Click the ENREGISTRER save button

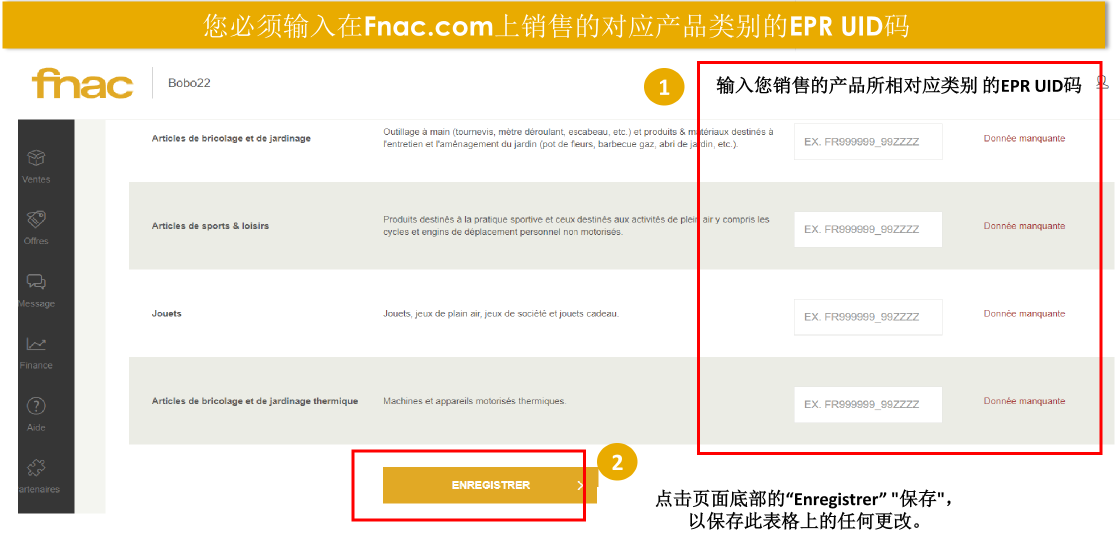tap(490, 485)
